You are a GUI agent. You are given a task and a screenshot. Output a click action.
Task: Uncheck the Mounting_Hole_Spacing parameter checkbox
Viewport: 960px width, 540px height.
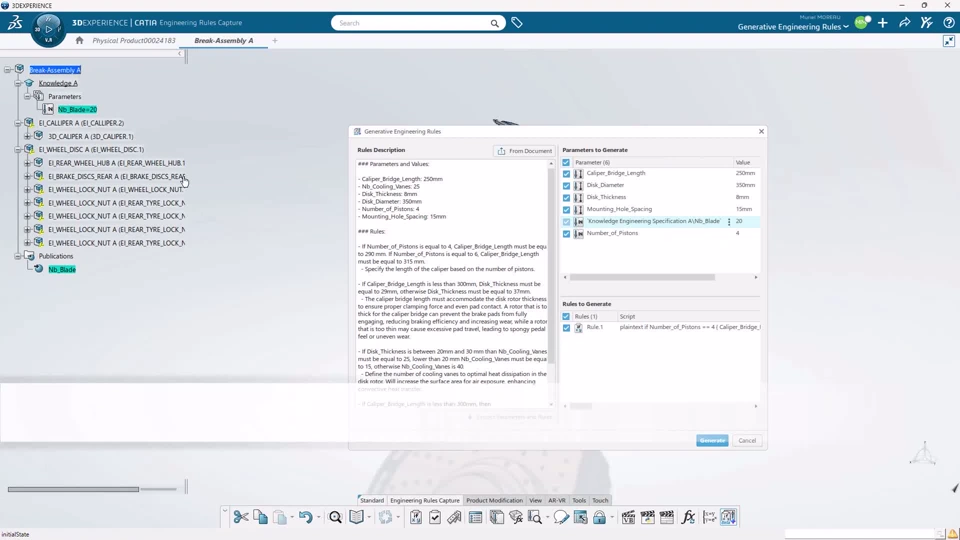click(x=566, y=209)
